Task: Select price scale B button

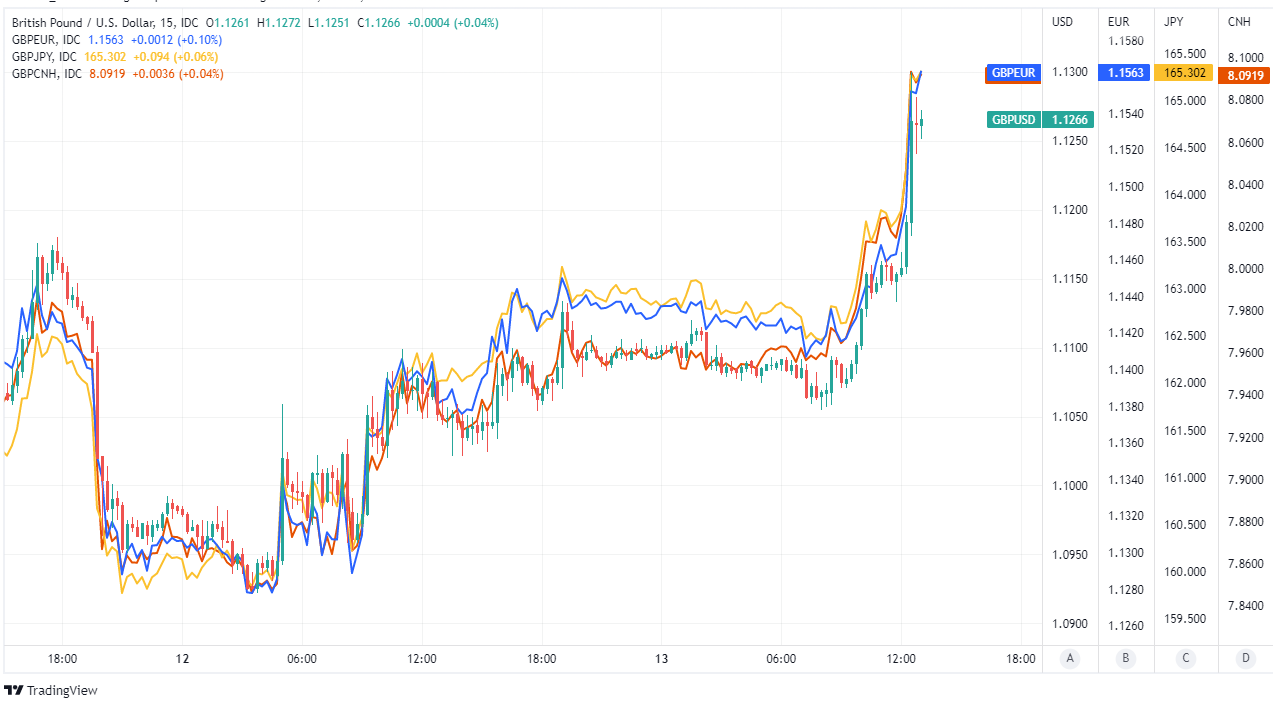Action: coord(1126,658)
